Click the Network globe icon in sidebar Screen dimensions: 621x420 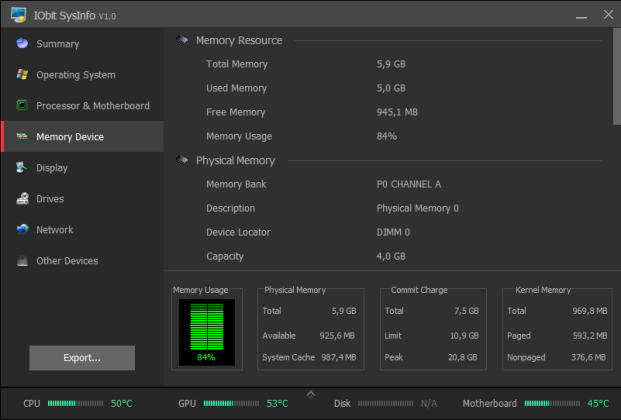tap(22, 229)
